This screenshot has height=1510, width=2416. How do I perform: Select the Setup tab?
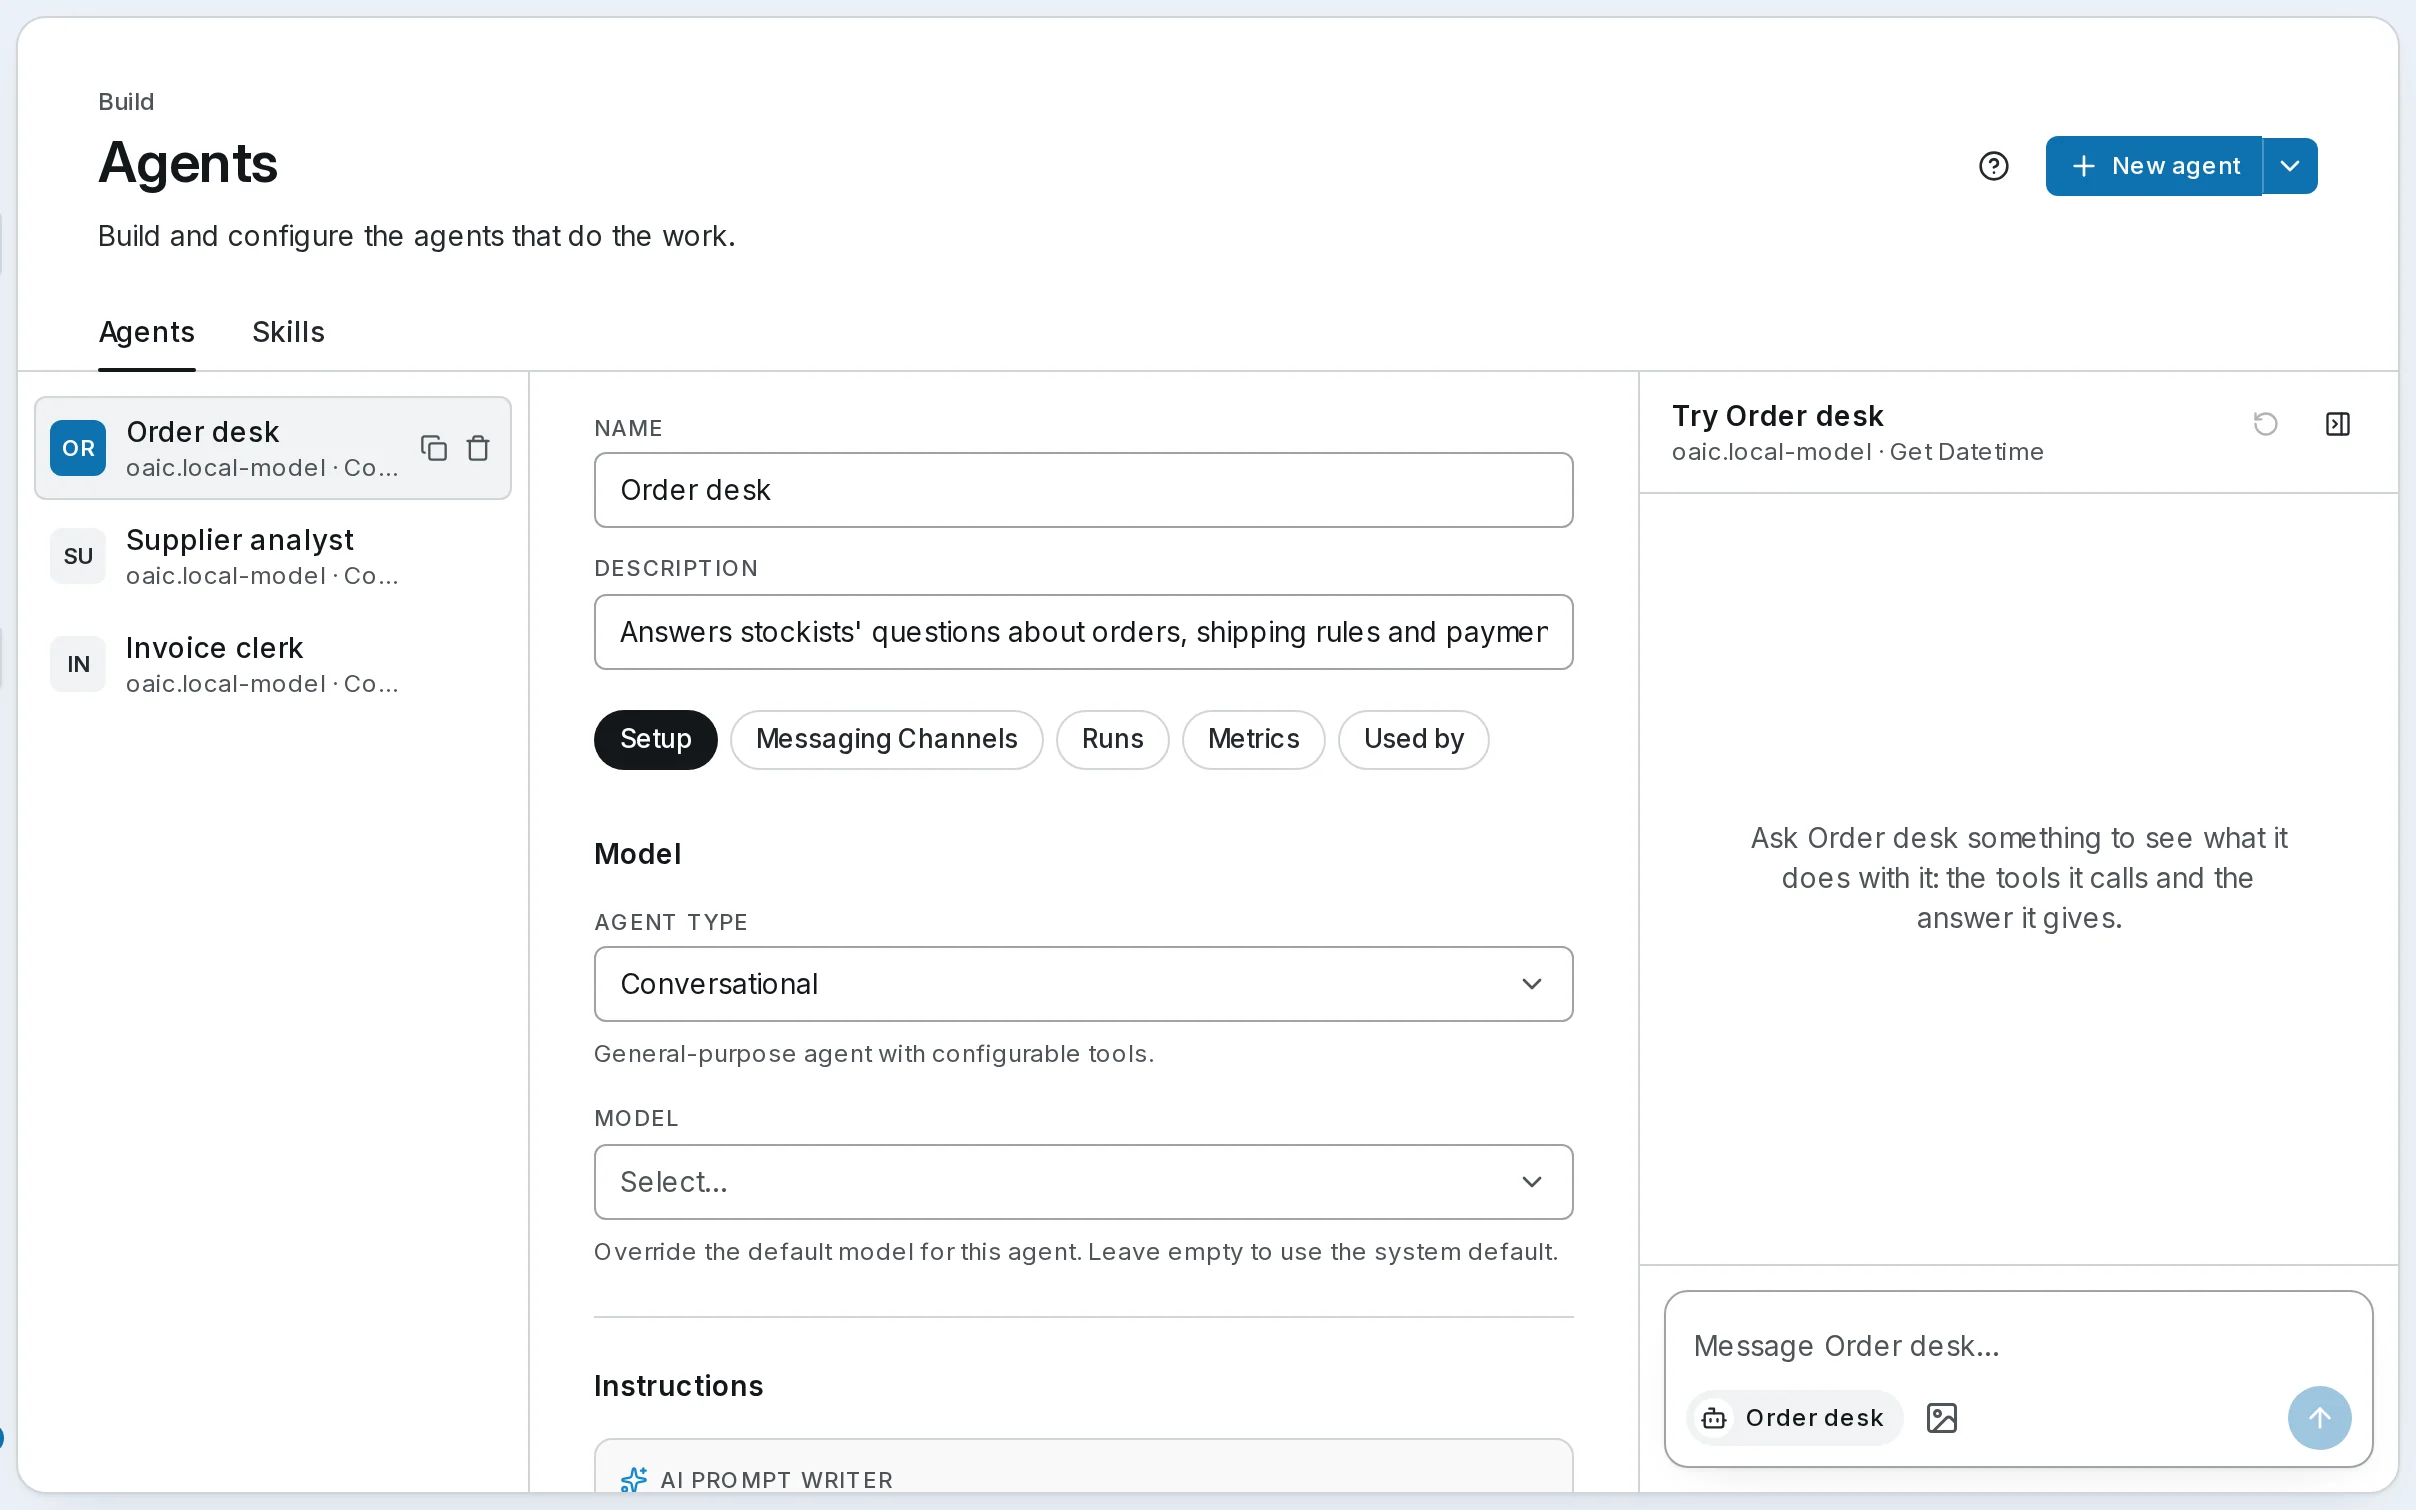pyautogui.click(x=656, y=739)
